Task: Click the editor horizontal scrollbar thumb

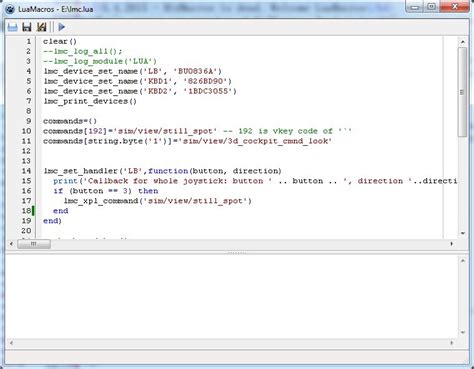Action: click(x=34, y=244)
